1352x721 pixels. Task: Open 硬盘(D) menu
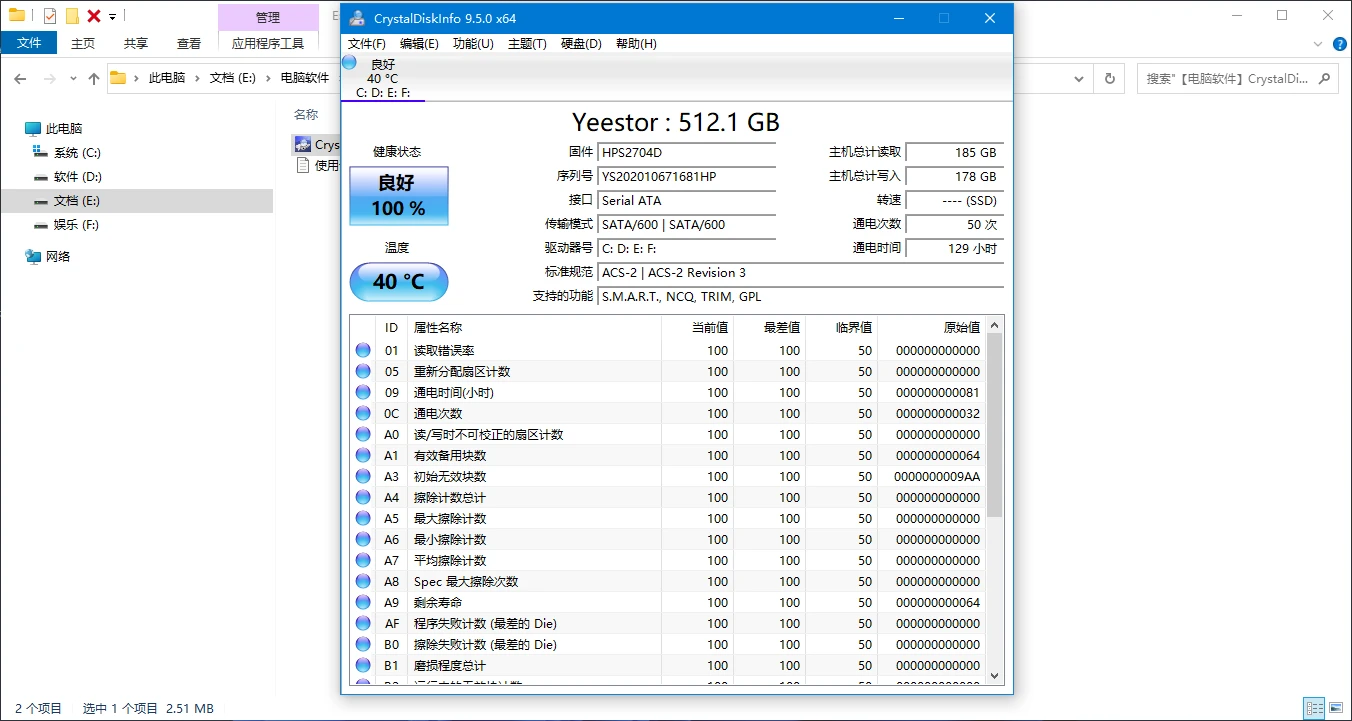point(581,43)
